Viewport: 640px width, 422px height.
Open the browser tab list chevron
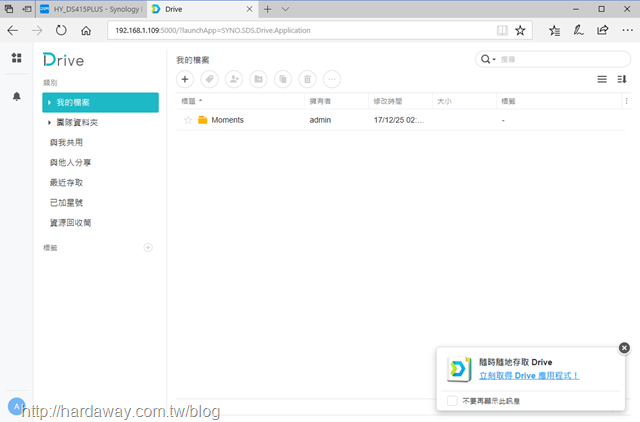click(285, 9)
